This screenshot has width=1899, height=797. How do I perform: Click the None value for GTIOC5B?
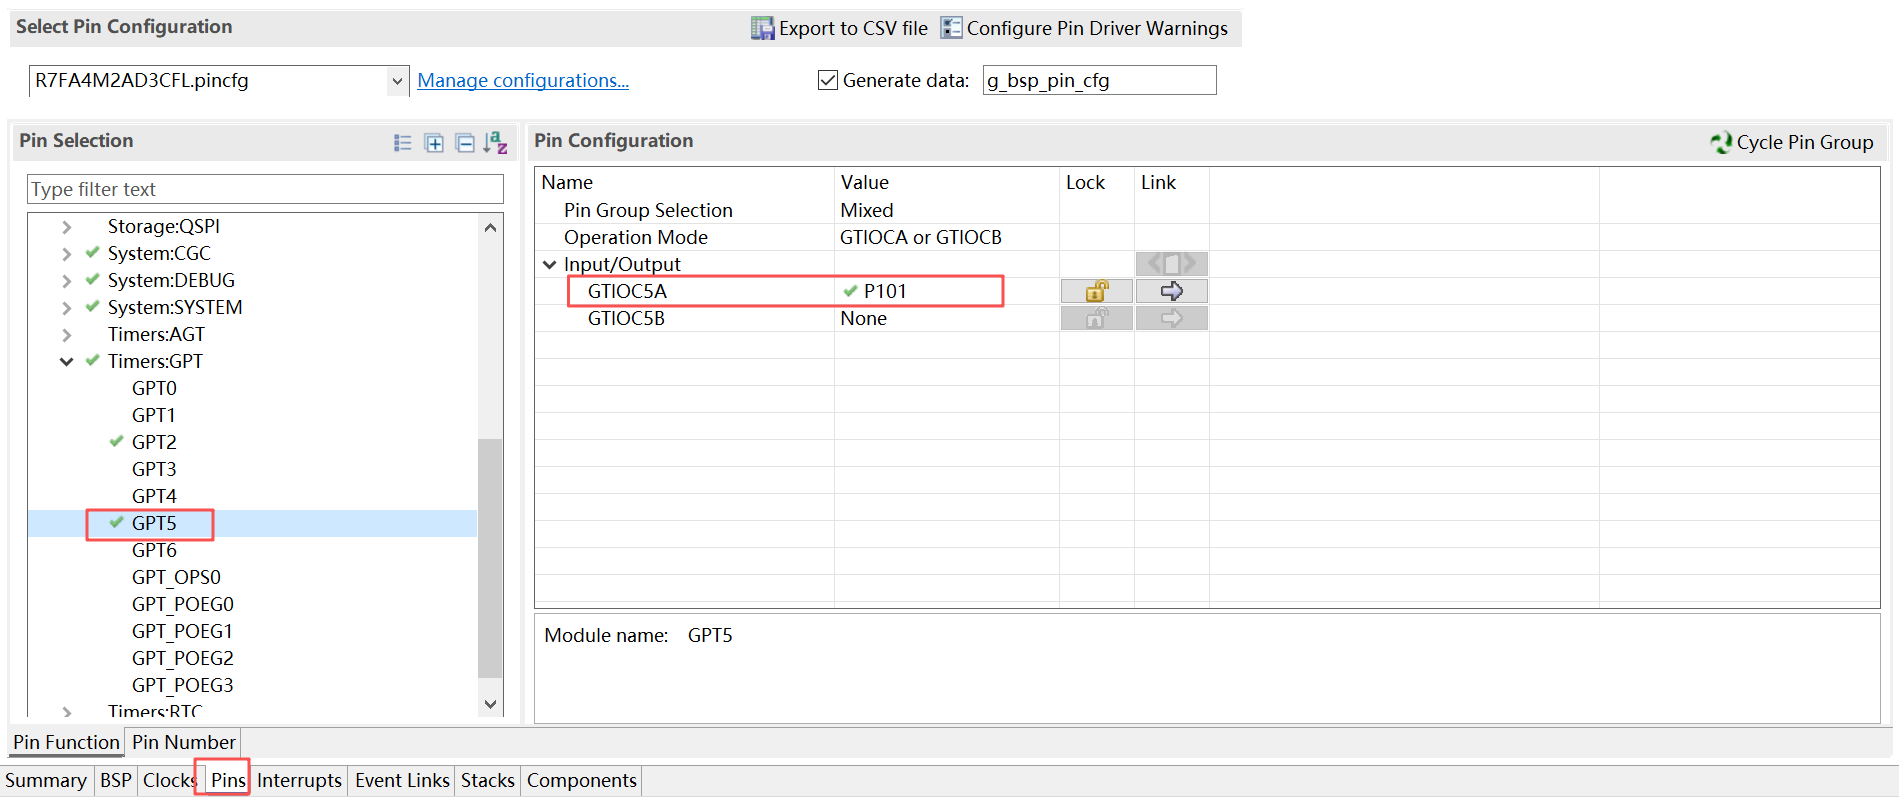[x=864, y=318]
